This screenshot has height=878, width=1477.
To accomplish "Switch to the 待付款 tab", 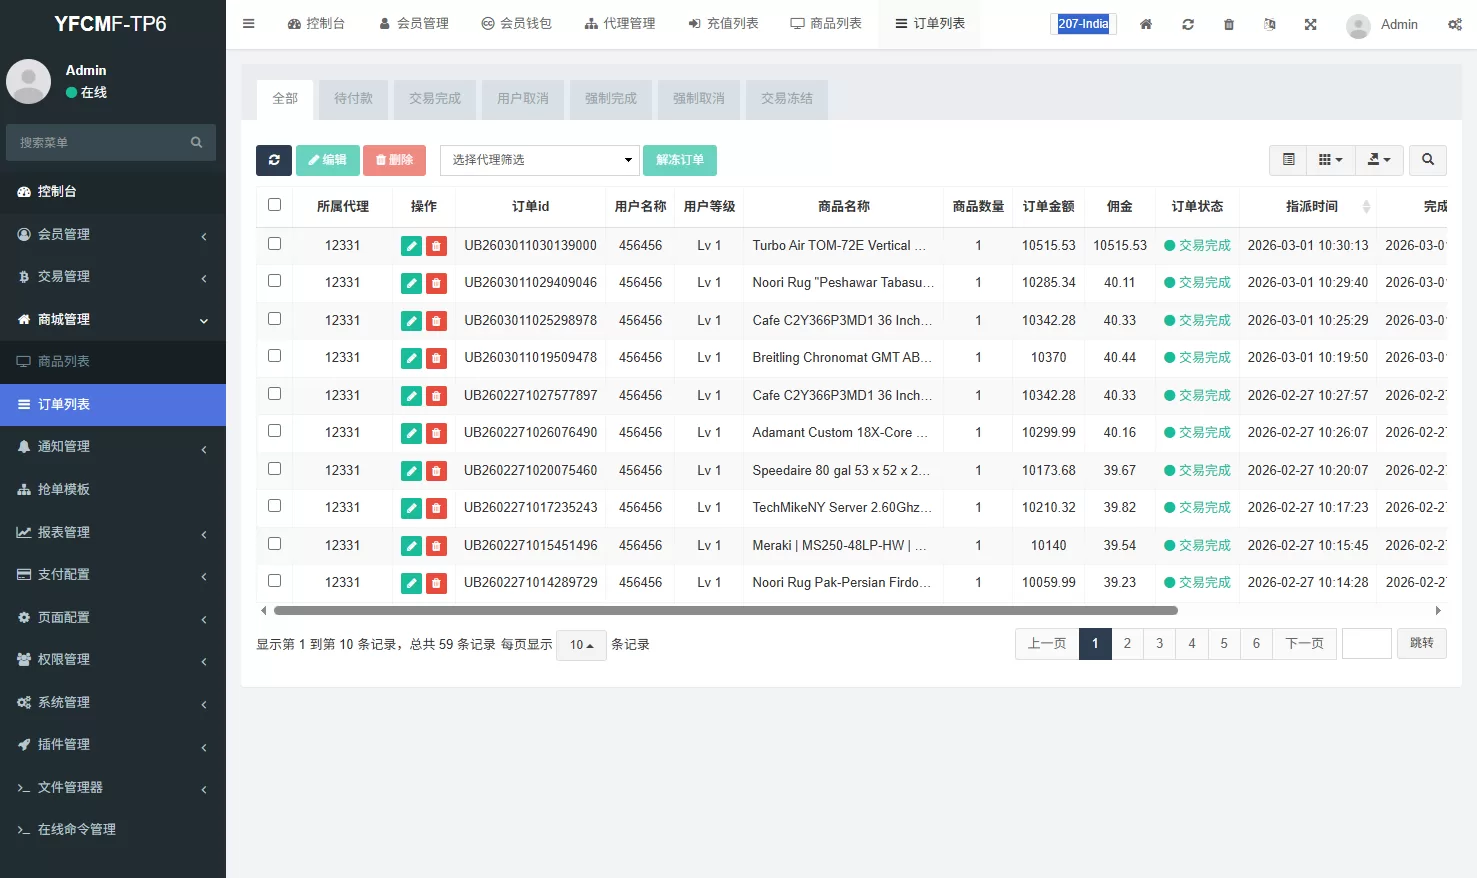I will [x=353, y=99].
